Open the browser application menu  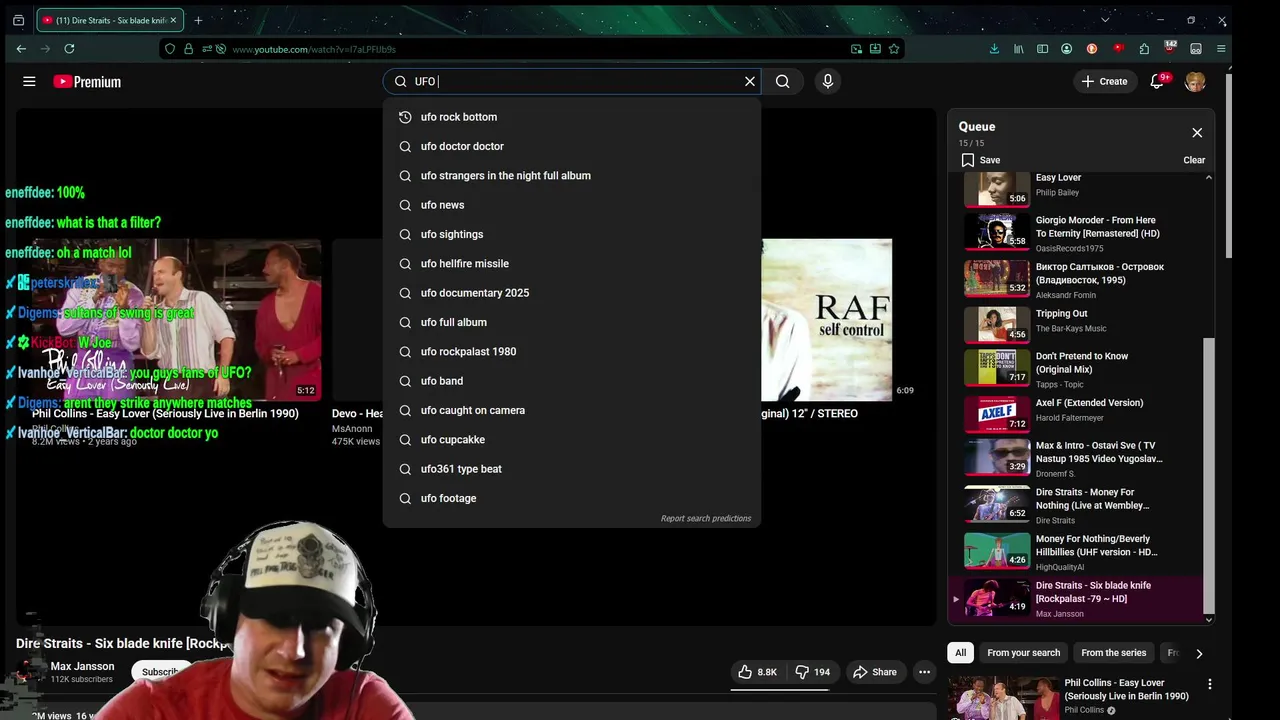1221,49
